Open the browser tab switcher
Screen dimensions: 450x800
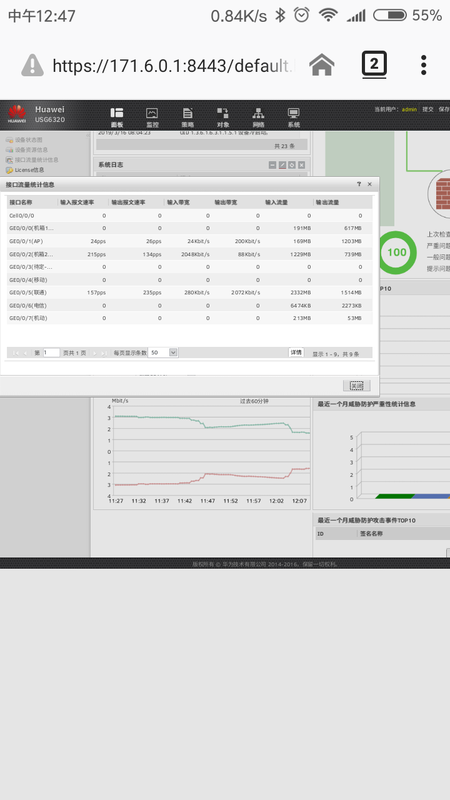tap(374, 65)
